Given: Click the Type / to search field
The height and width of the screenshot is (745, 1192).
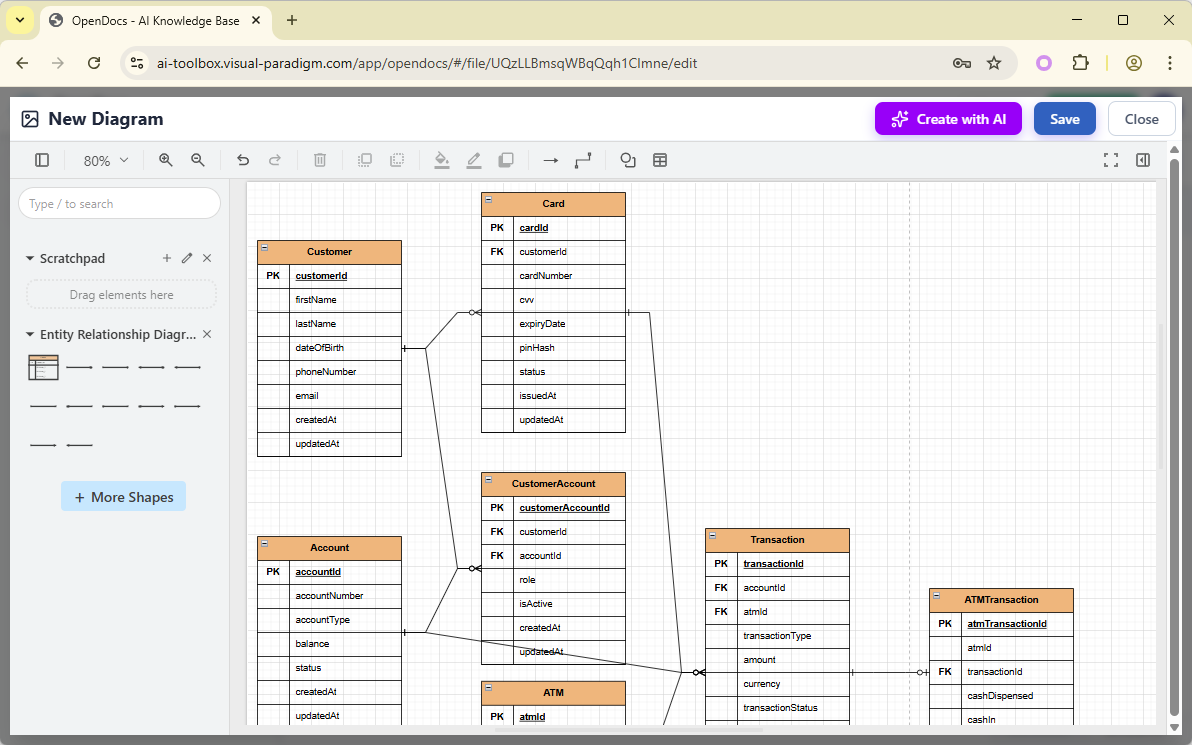Looking at the screenshot, I should 118,203.
